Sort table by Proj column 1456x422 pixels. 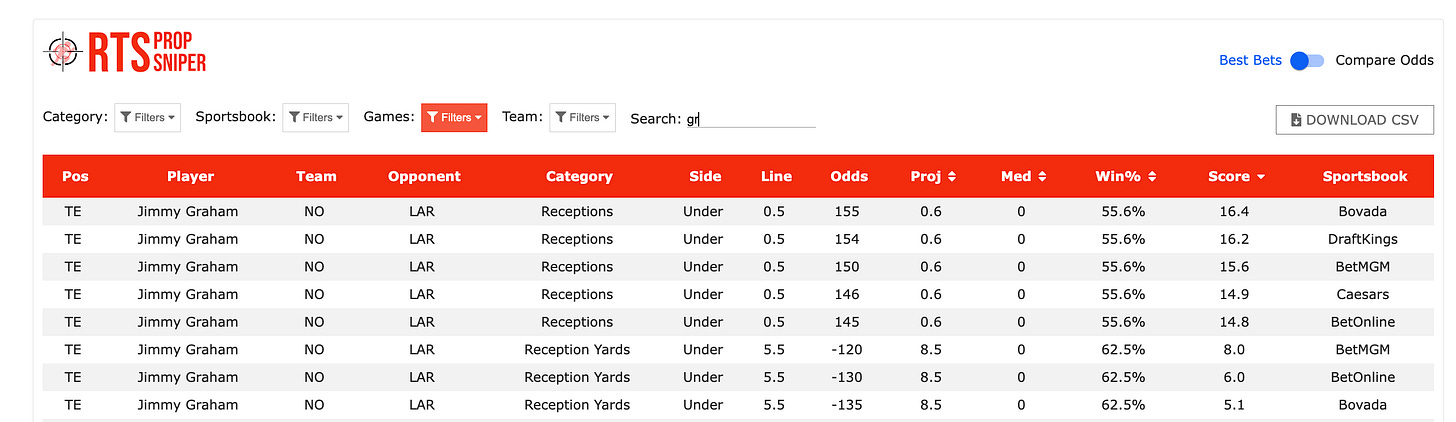tap(933, 177)
